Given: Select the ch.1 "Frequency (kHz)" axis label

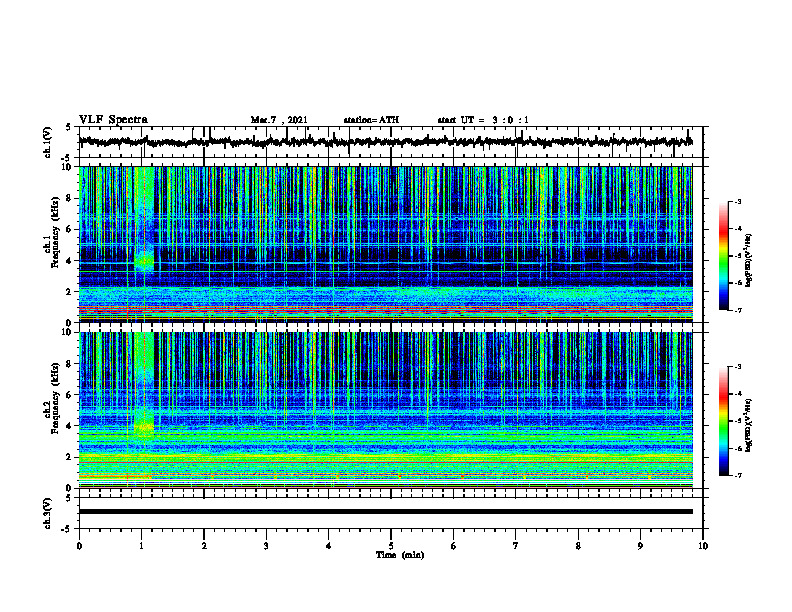Looking at the screenshot, I should 55,232.
